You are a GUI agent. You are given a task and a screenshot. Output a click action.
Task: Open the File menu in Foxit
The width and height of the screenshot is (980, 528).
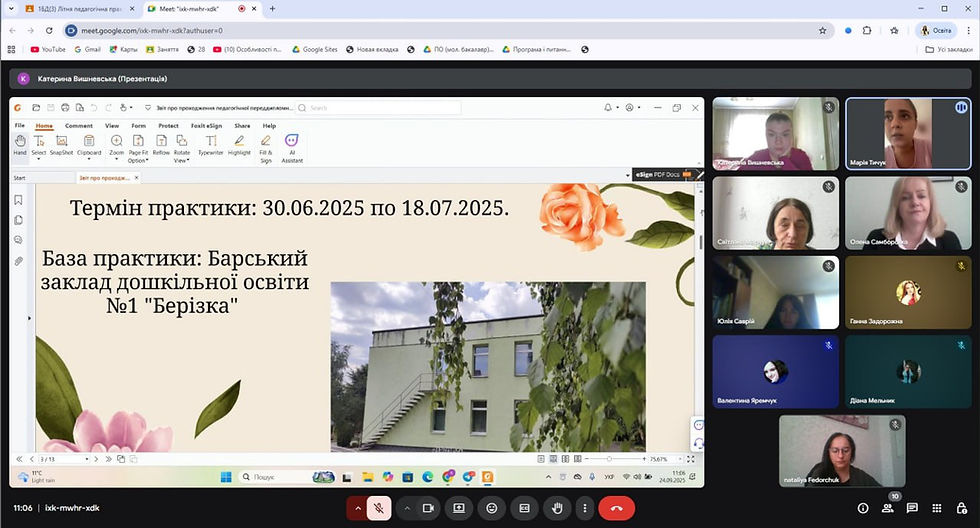click(19, 126)
